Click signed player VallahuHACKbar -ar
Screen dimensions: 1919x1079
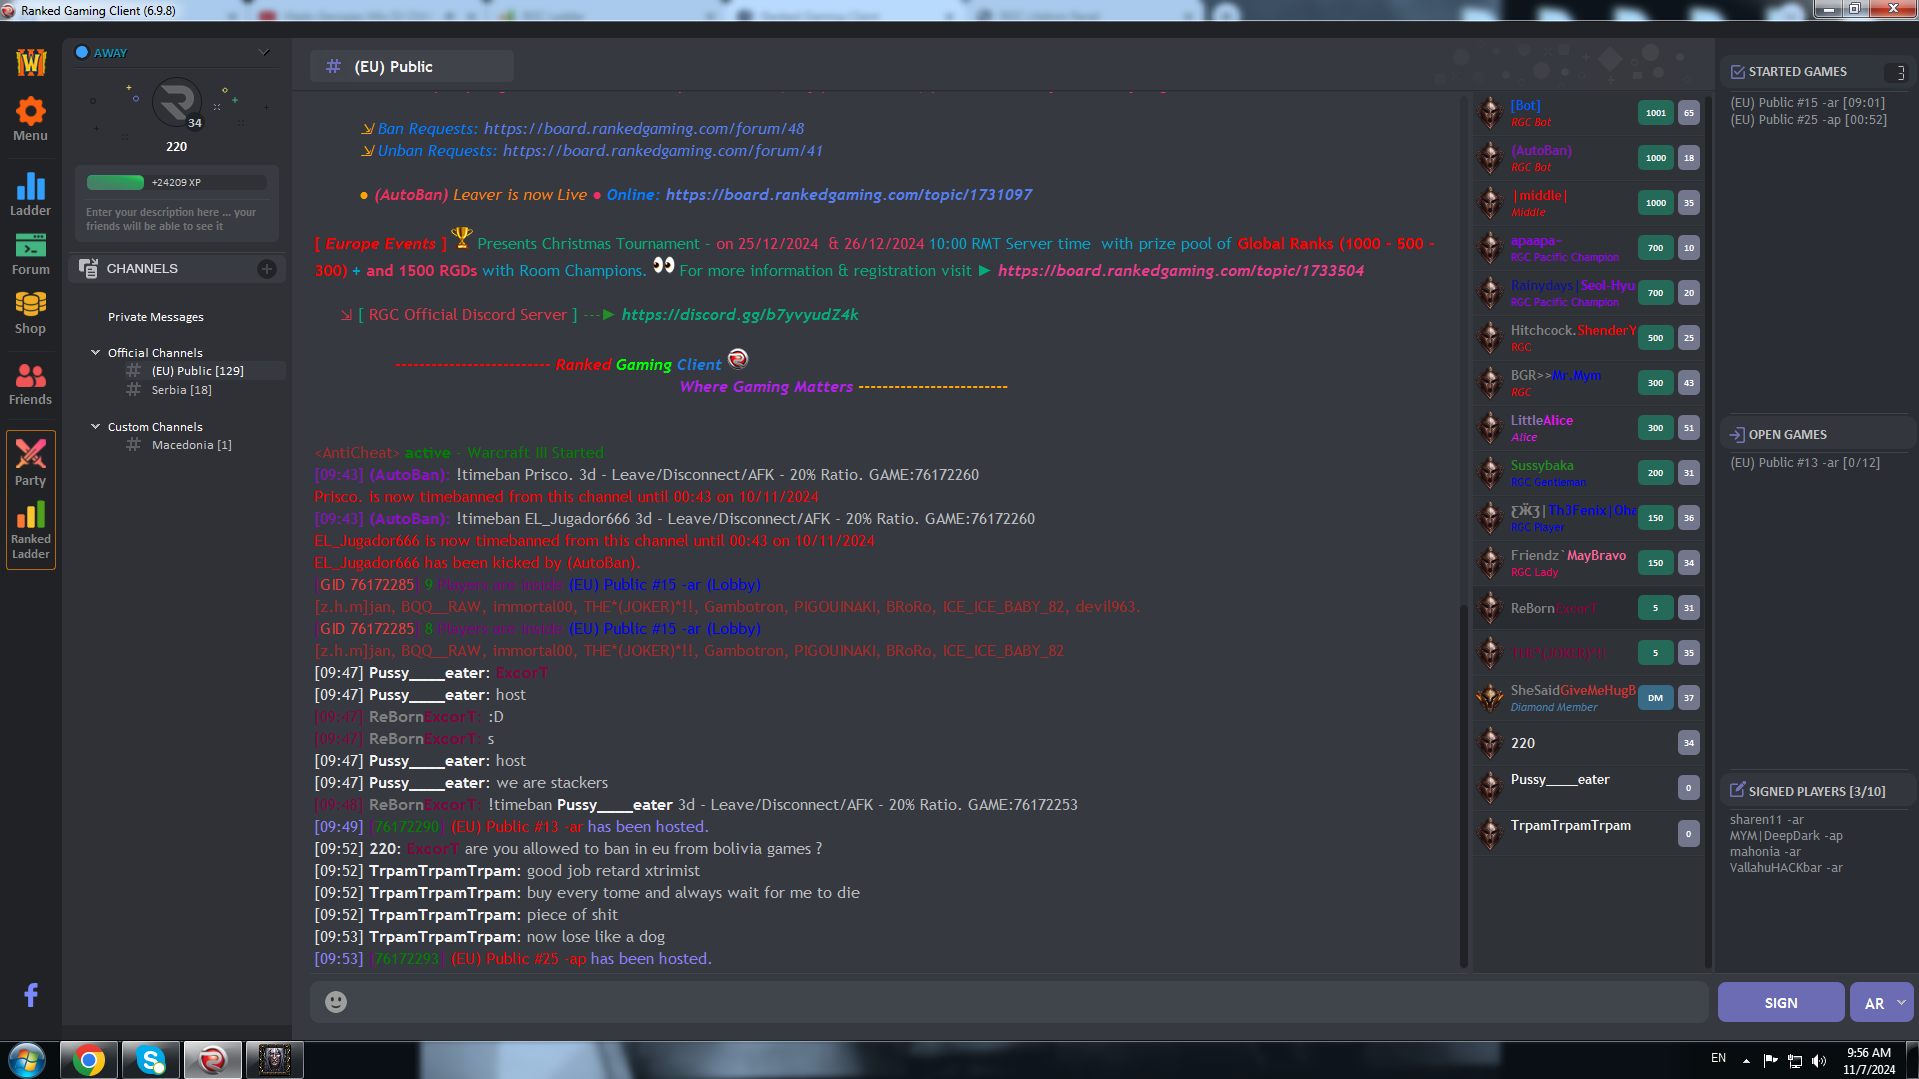[x=1786, y=868]
